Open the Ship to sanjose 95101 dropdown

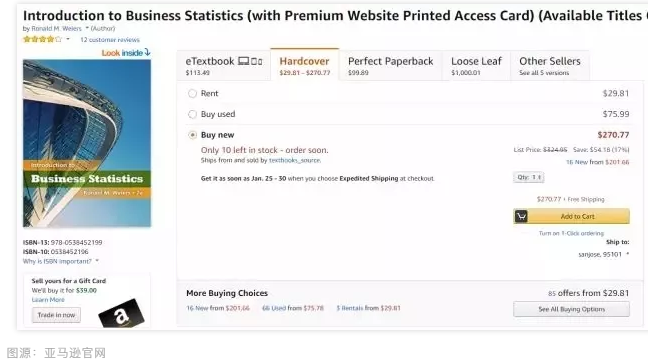pos(603,254)
